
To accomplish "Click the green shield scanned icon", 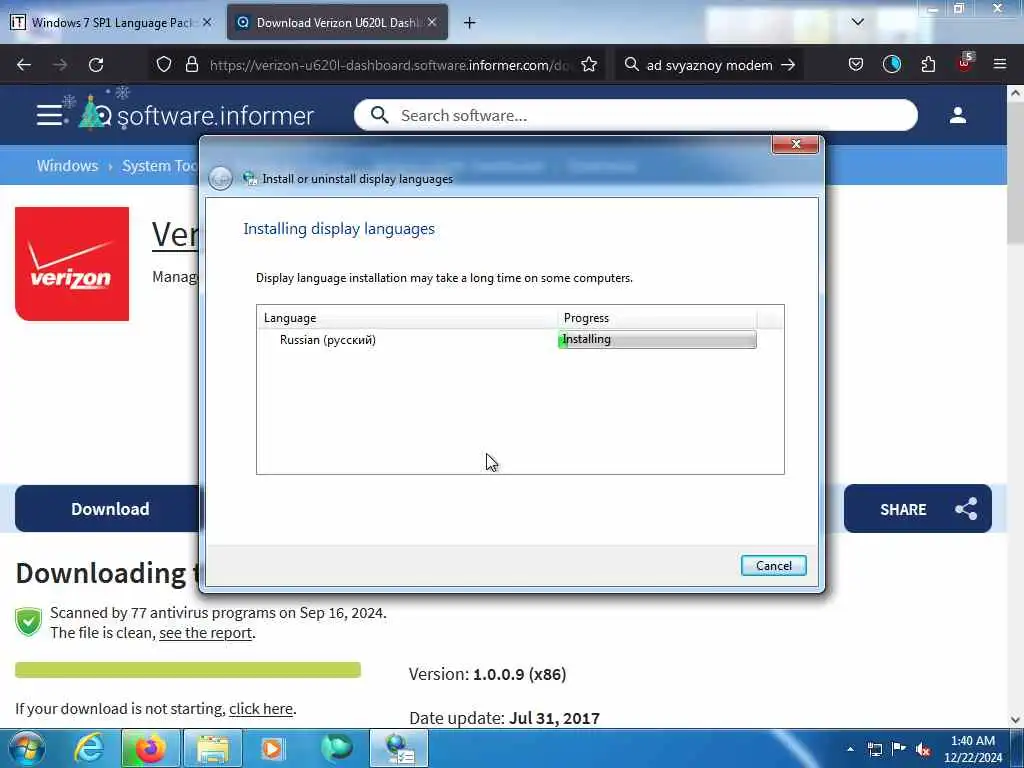I will coord(29,622).
